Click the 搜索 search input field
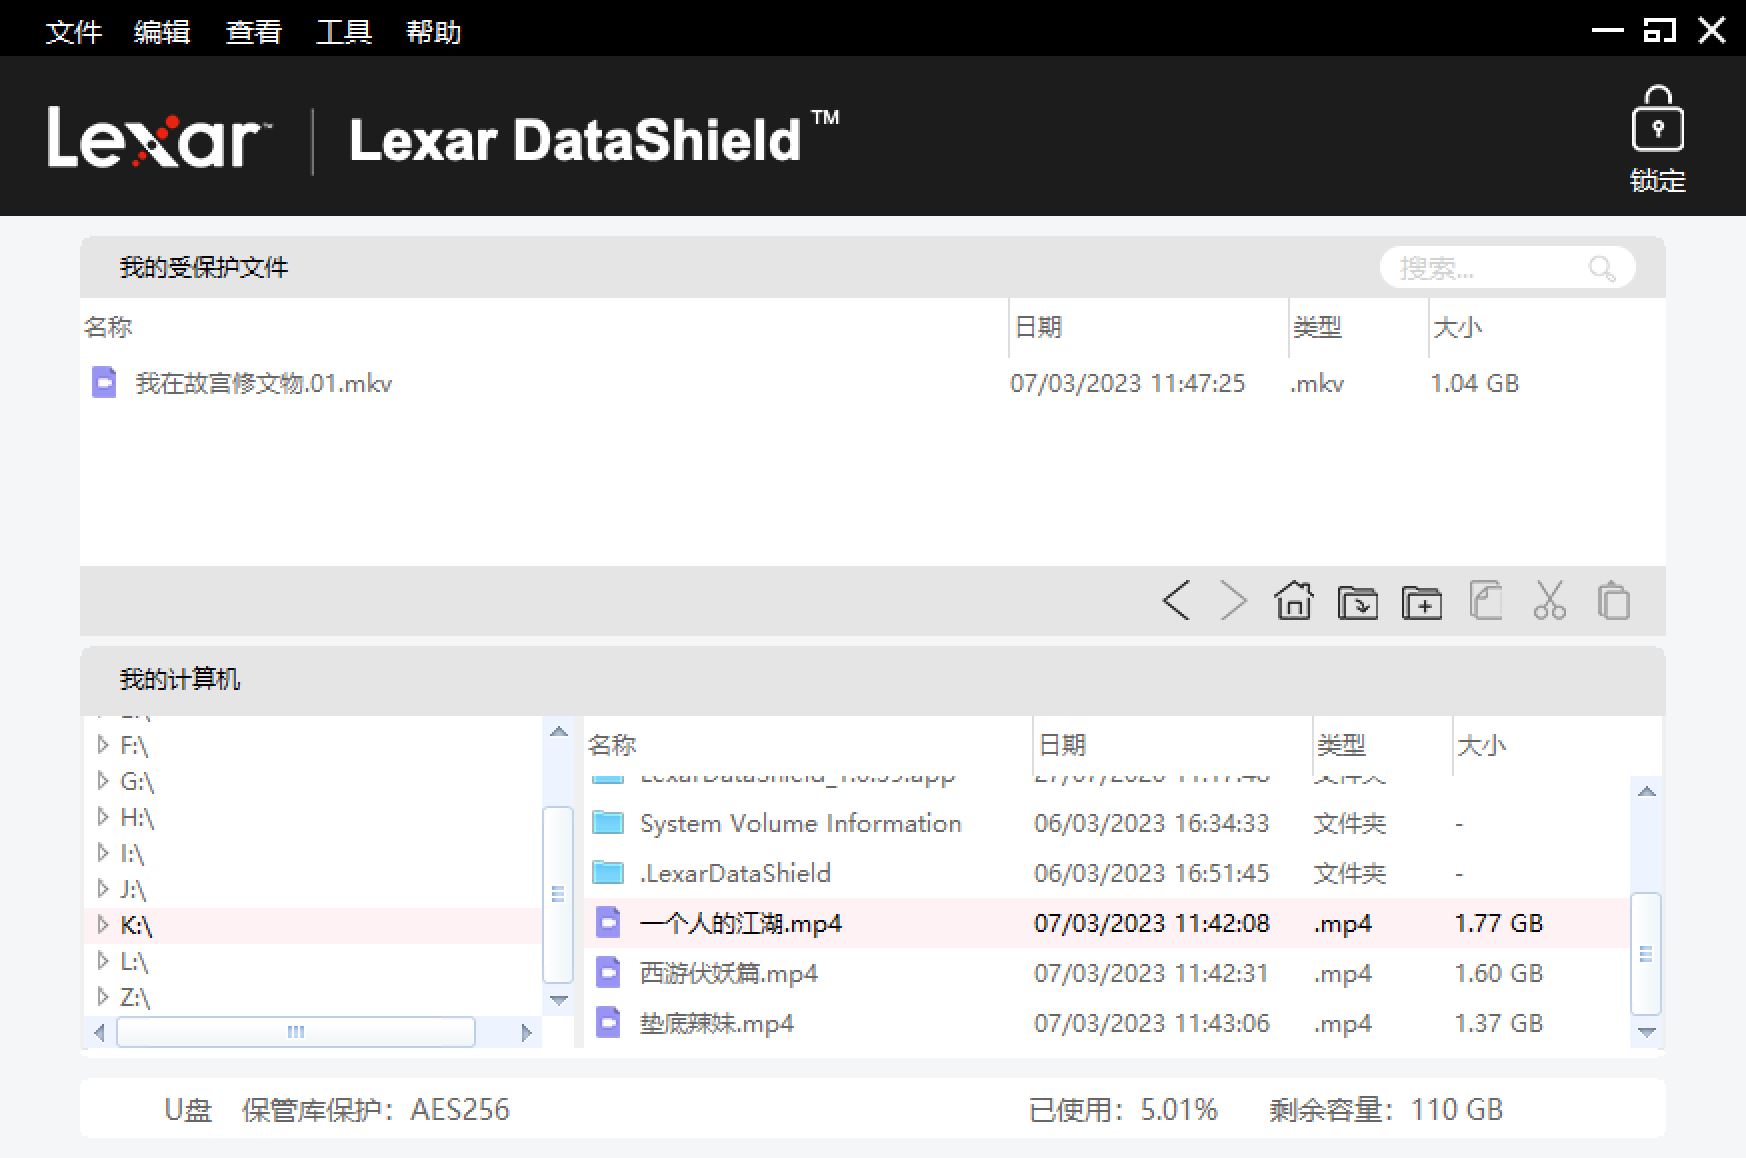Viewport: 1746px width, 1158px height. point(1485,268)
